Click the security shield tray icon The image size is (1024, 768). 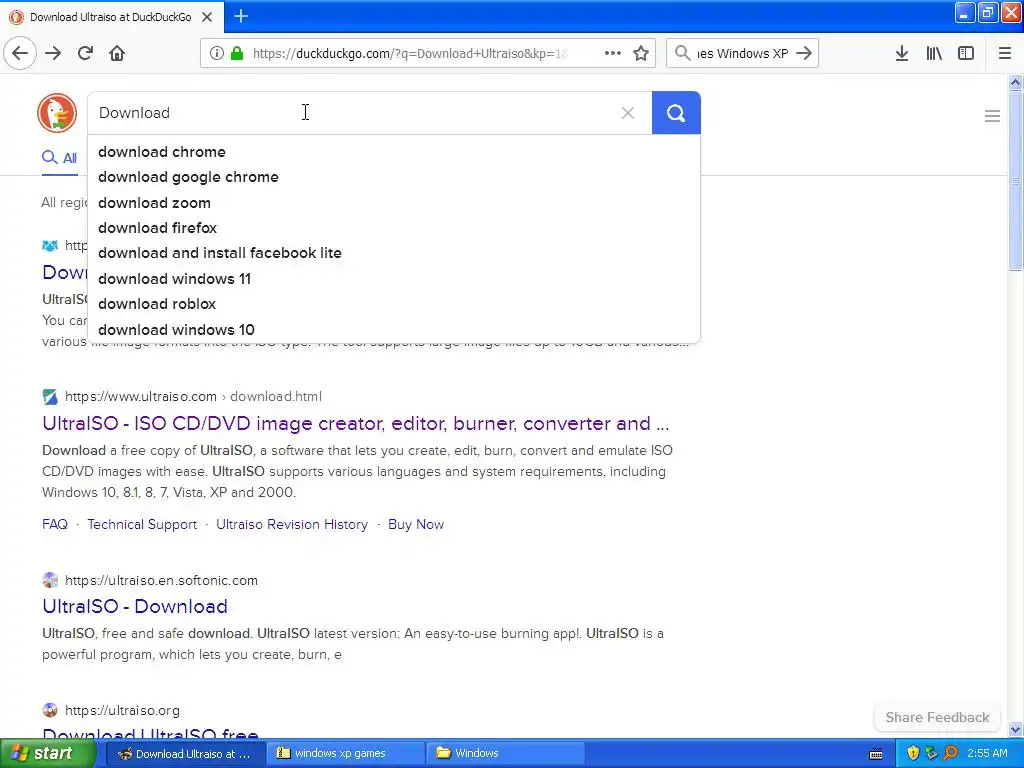[913, 753]
